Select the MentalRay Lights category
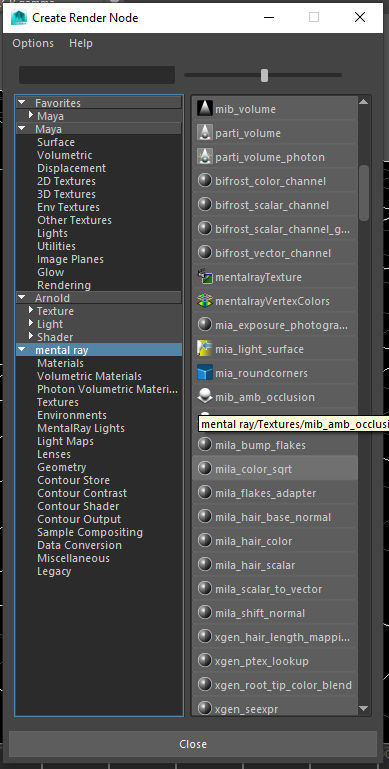This screenshot has width=389, height=769. coord(81,428)
